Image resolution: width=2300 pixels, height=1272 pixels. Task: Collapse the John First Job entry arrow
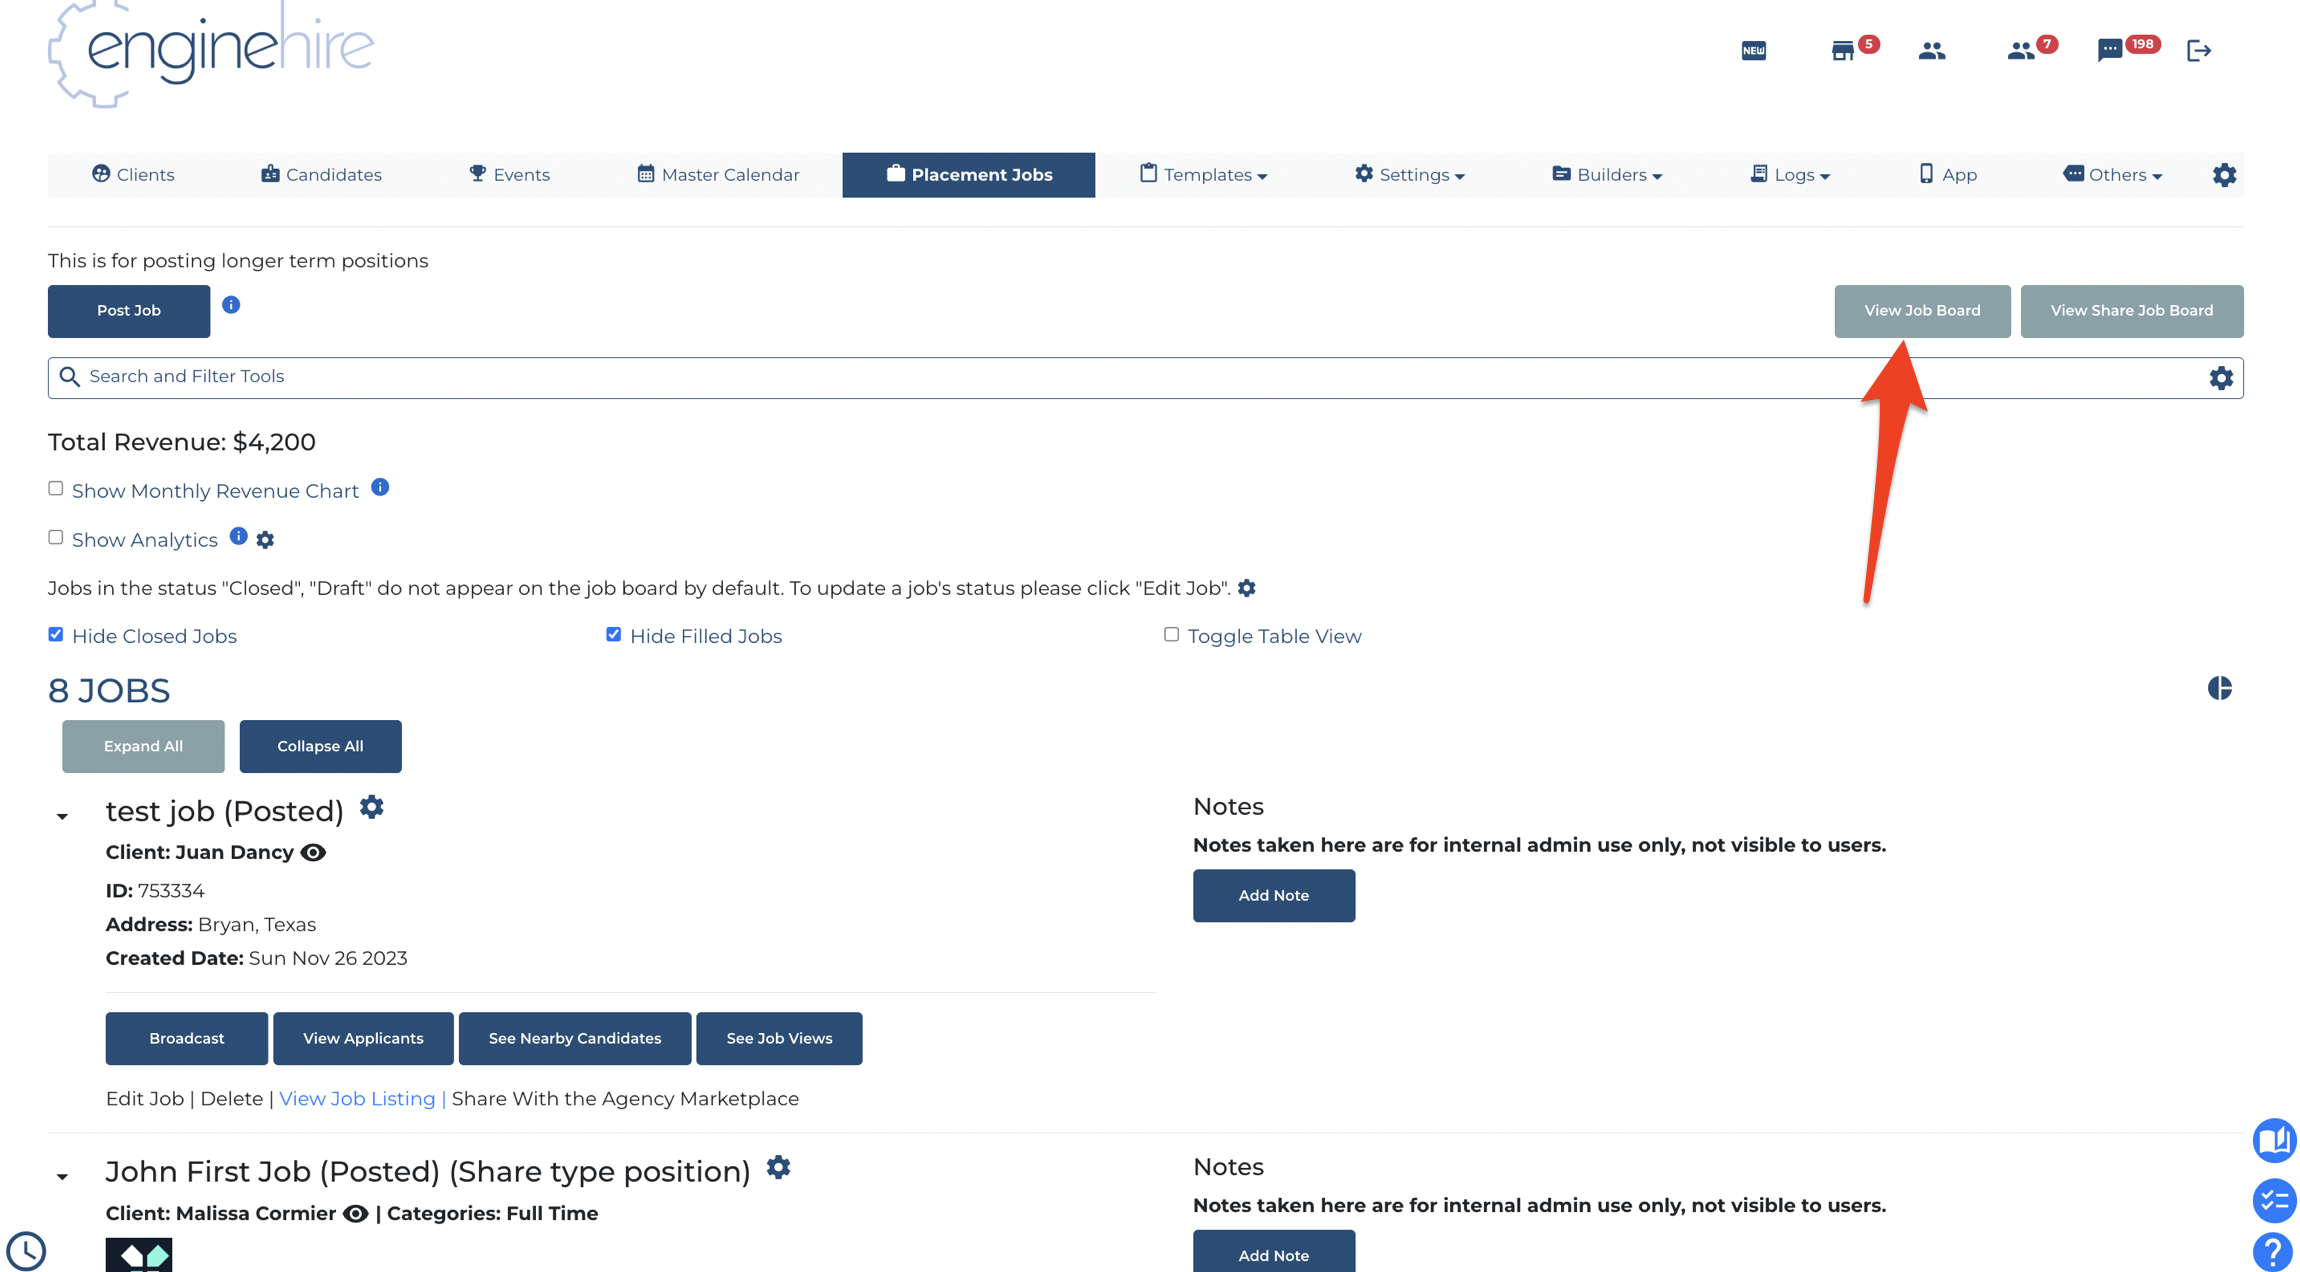pyautogui.click(x=62, y=1177)
